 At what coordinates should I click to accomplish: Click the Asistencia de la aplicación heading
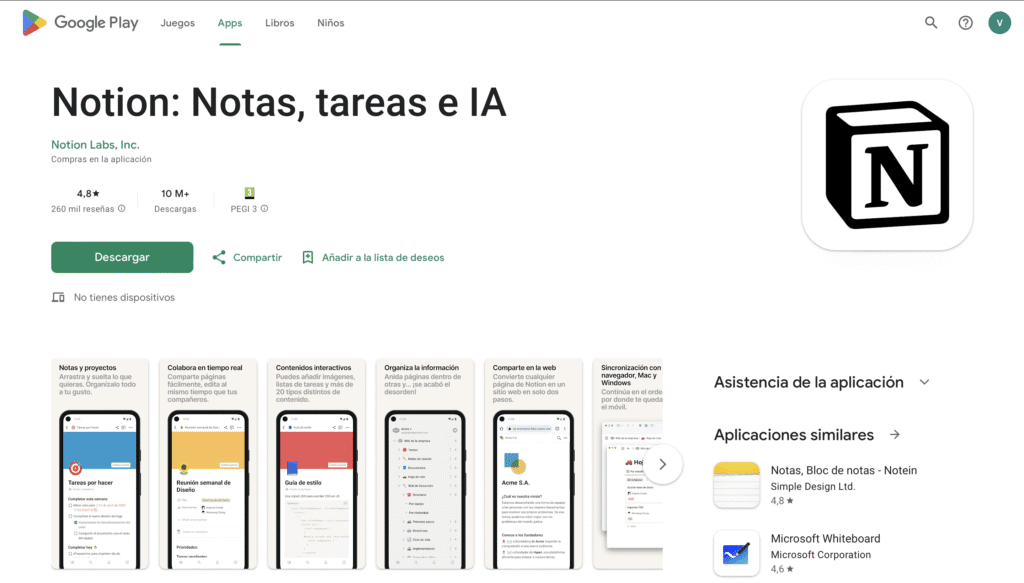pos(808,383)
